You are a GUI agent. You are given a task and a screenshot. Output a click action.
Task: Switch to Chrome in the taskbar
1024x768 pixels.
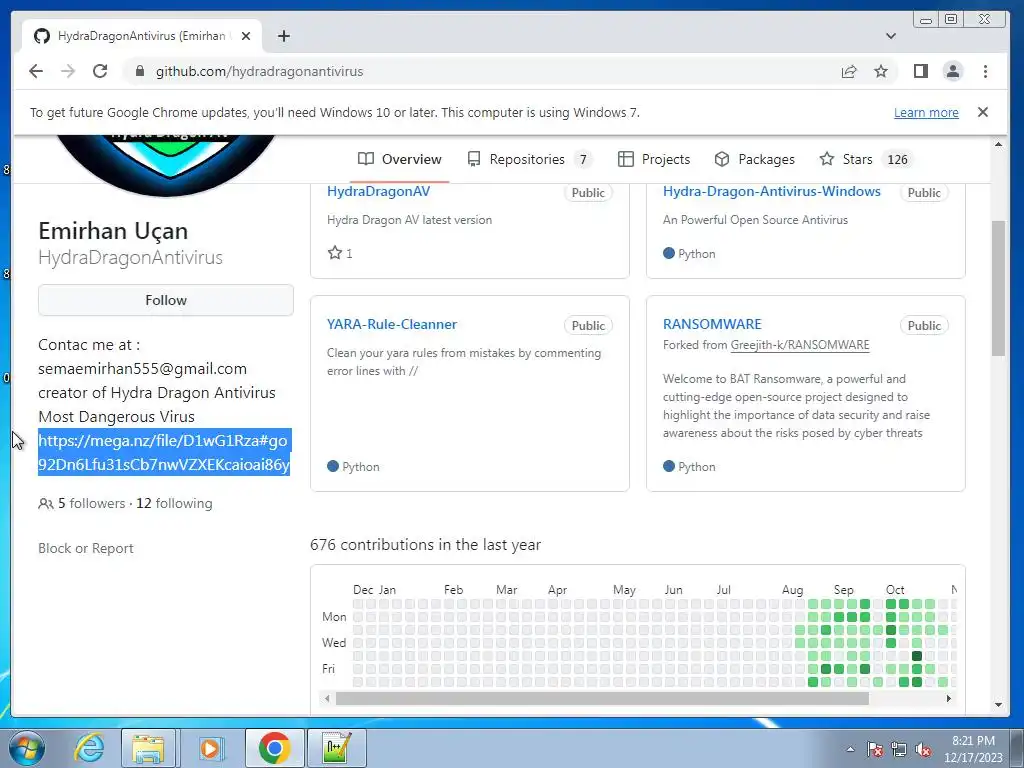[274, 748]
